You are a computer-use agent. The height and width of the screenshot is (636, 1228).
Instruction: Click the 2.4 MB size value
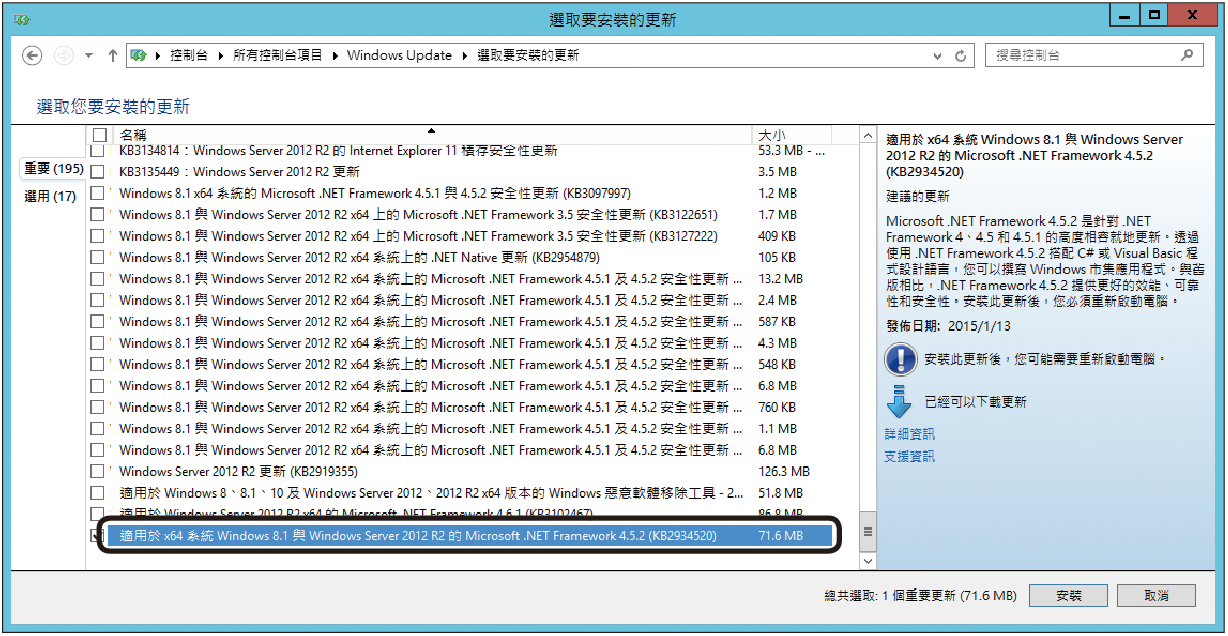(x=778, y=301)
